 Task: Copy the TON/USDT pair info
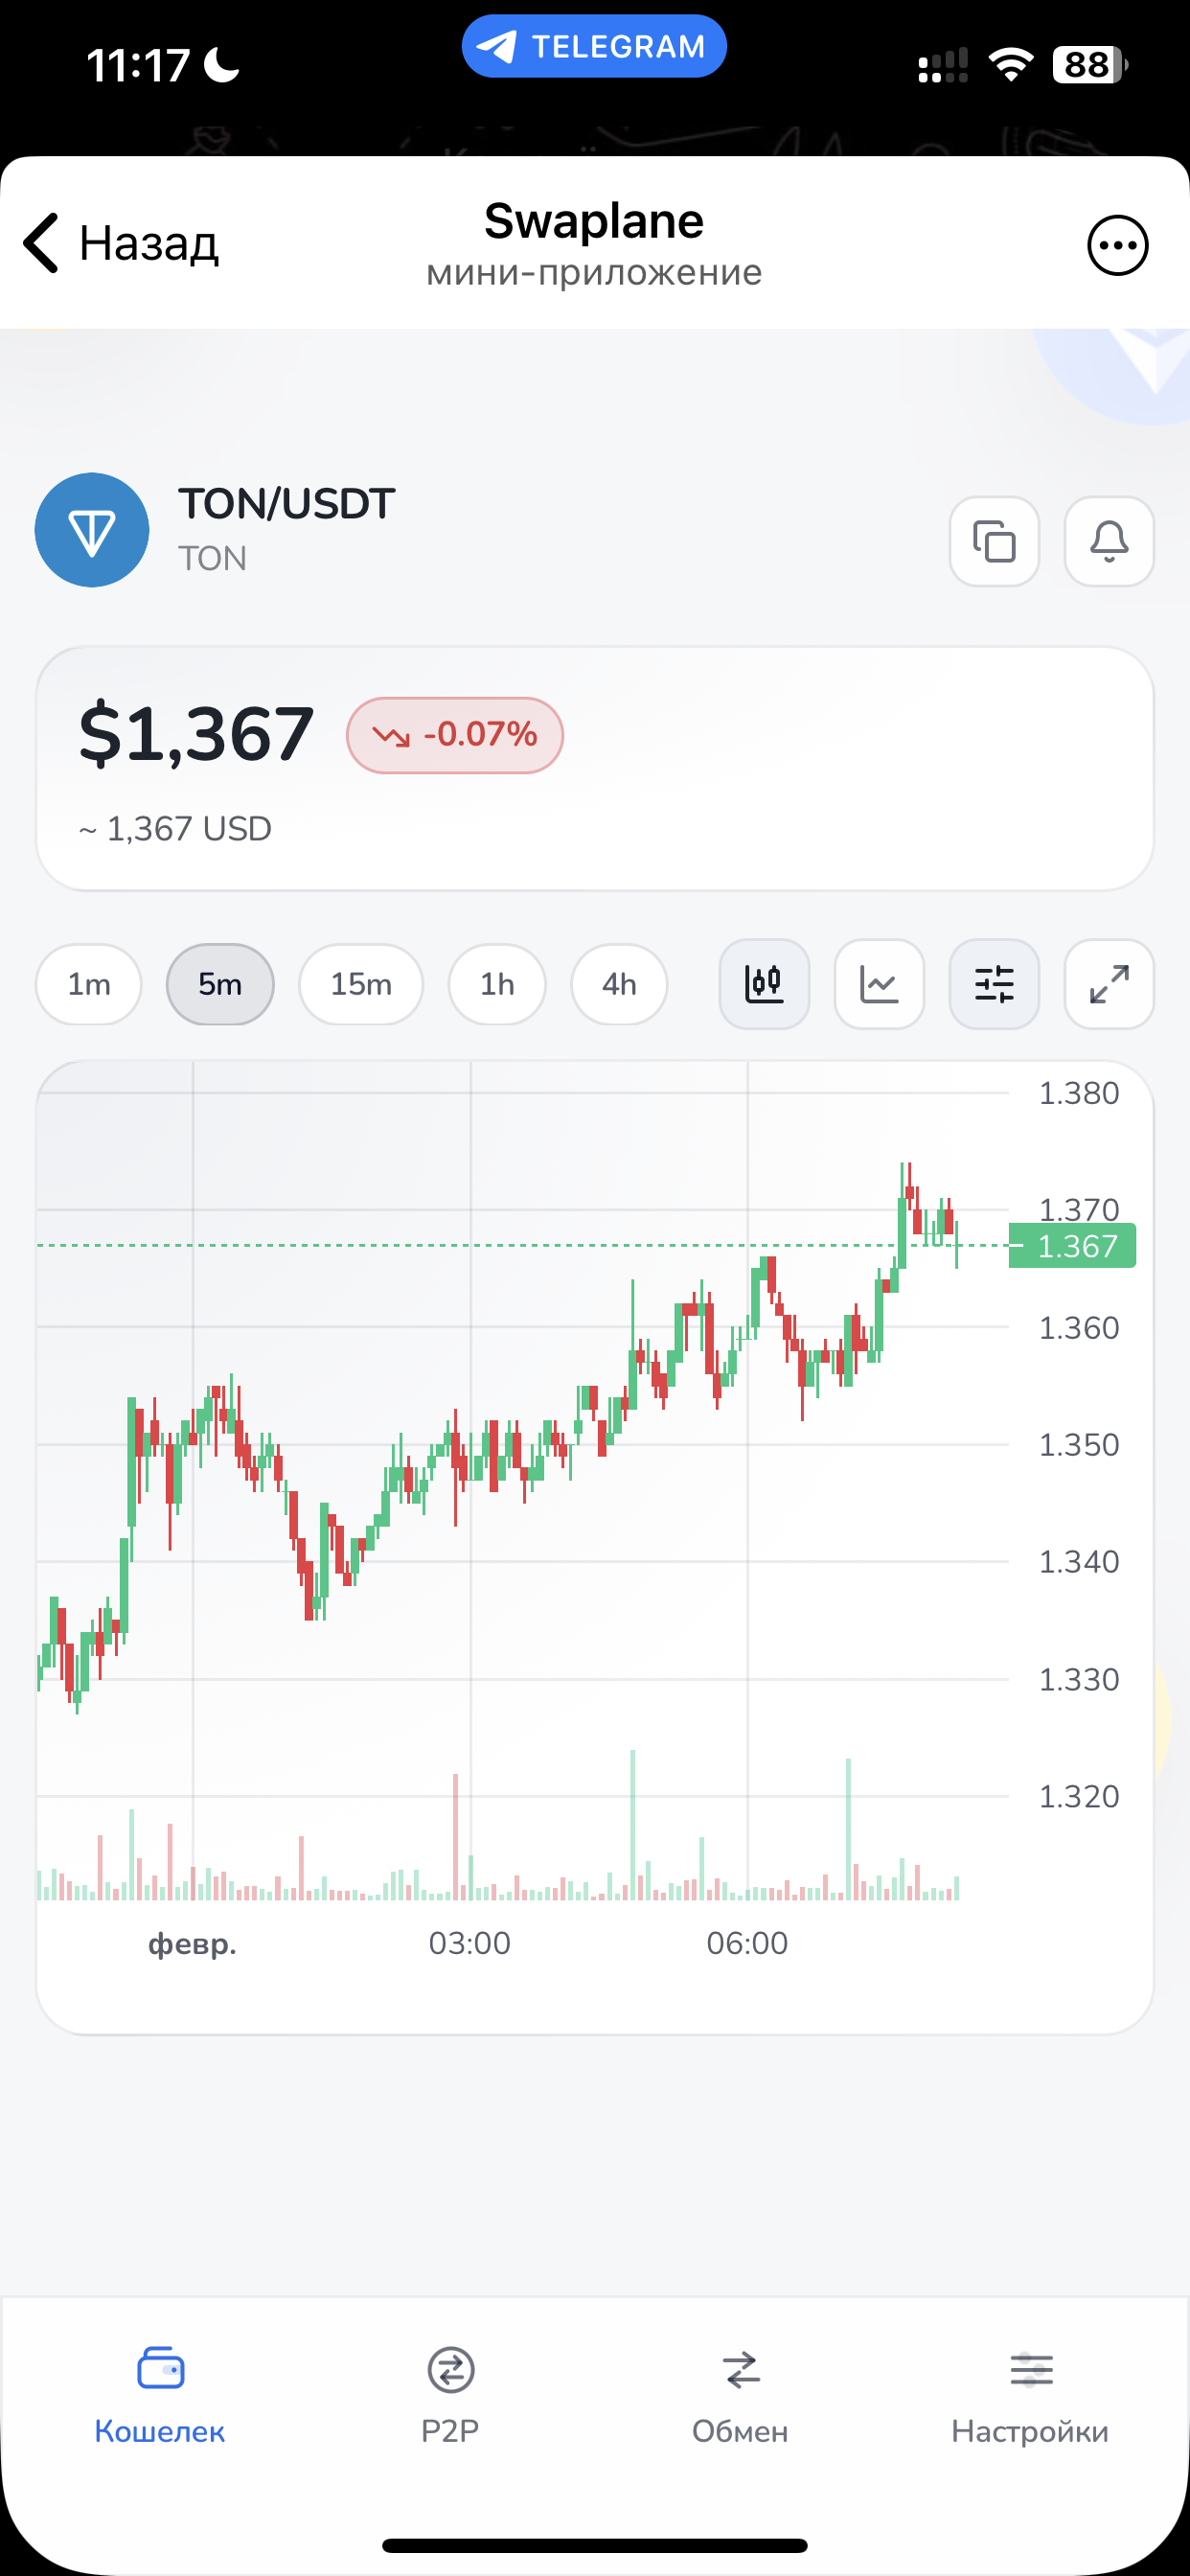point(994,542)
